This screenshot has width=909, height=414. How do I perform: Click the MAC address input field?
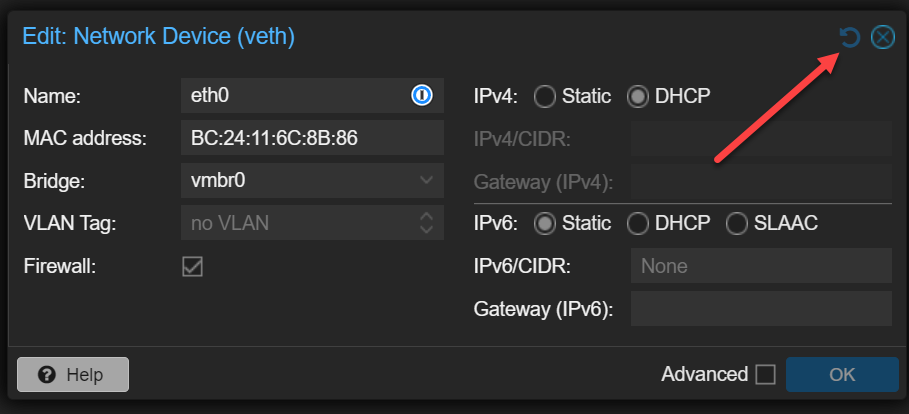312,138
